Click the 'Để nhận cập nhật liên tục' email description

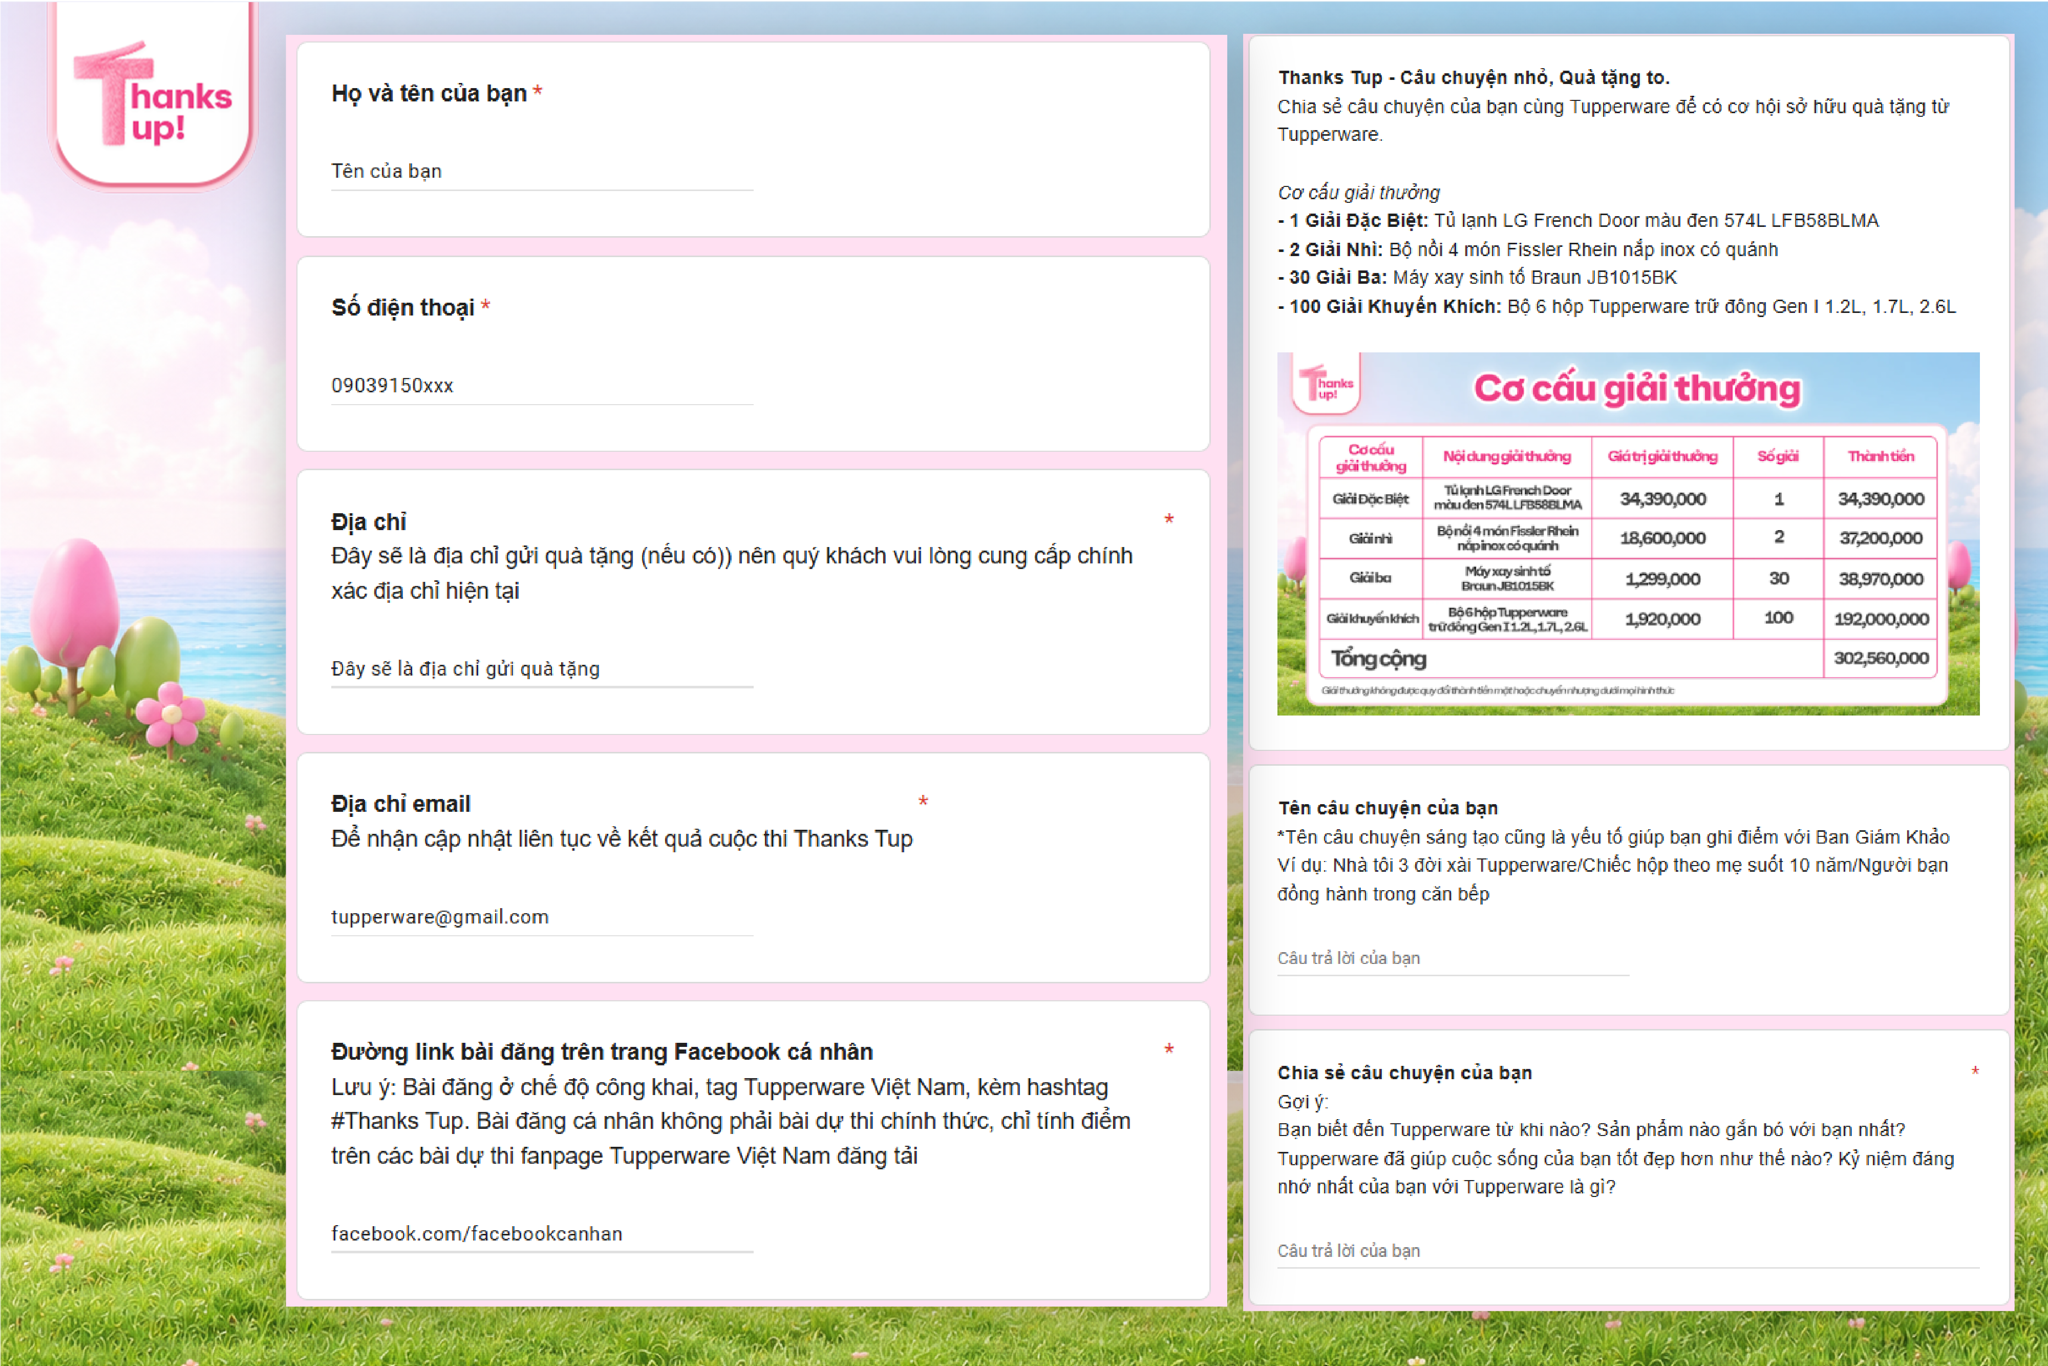pyautogui.click(x=622, y=839)
